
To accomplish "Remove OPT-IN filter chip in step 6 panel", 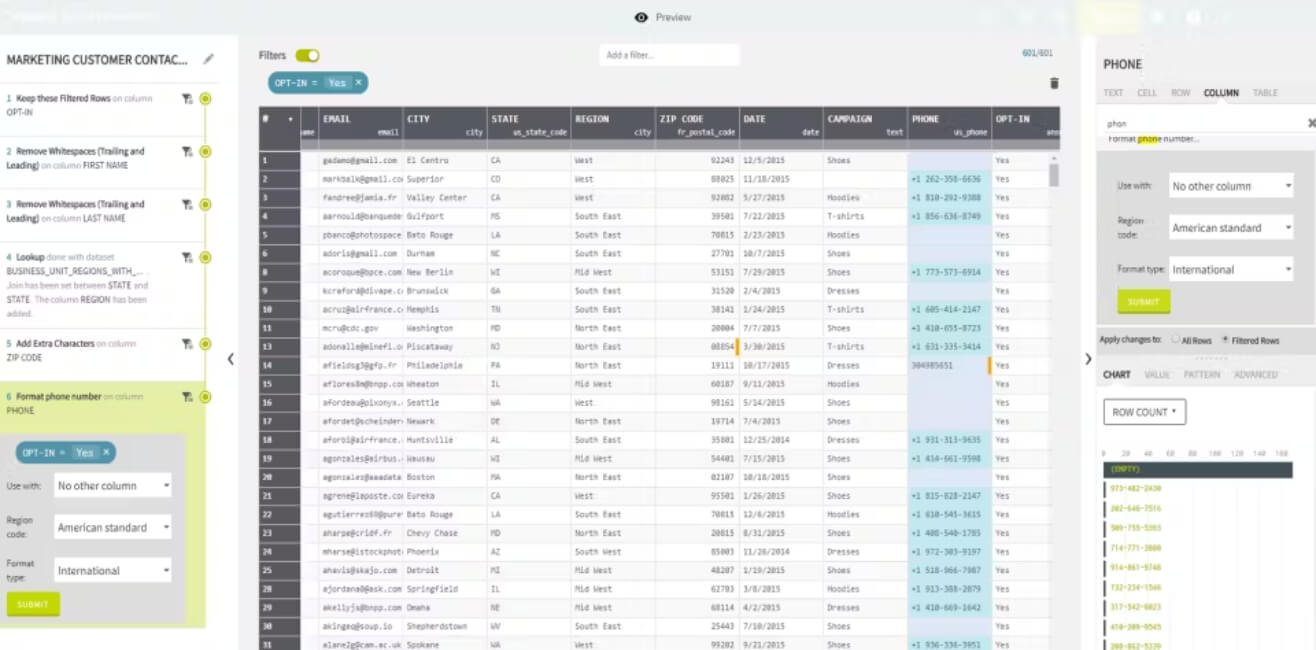I will pyautogui.click(x=105, y=453).
